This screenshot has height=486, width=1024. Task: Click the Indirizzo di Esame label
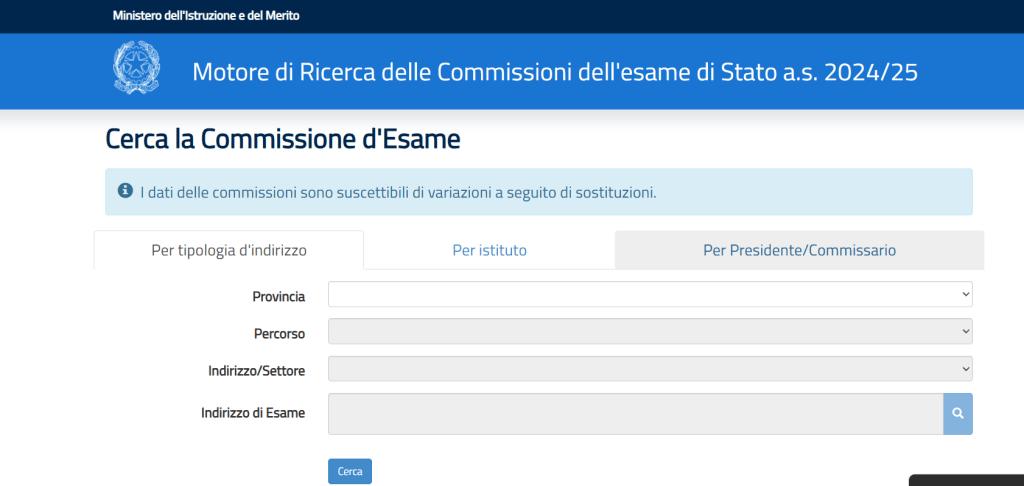[252, 412]
